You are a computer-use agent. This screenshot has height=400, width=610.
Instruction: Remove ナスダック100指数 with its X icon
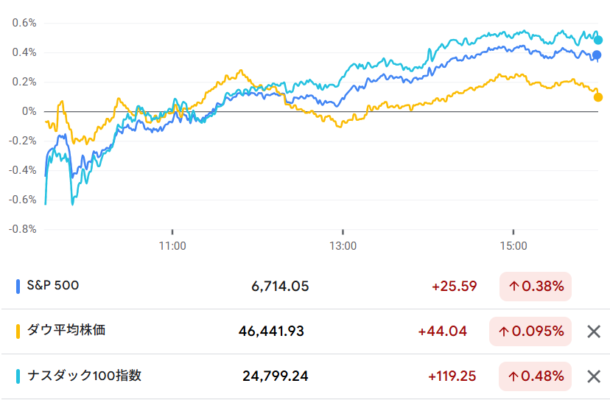point(593,377)
